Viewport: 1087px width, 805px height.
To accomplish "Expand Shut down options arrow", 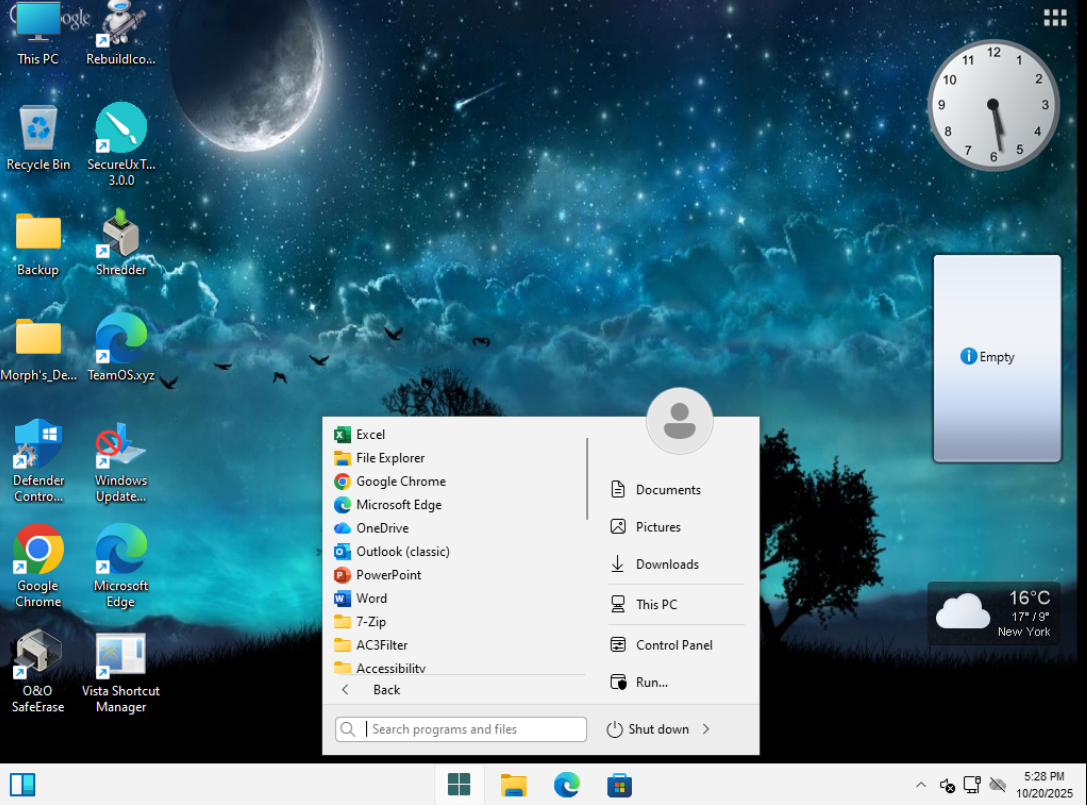I will [x=706, y=729].
